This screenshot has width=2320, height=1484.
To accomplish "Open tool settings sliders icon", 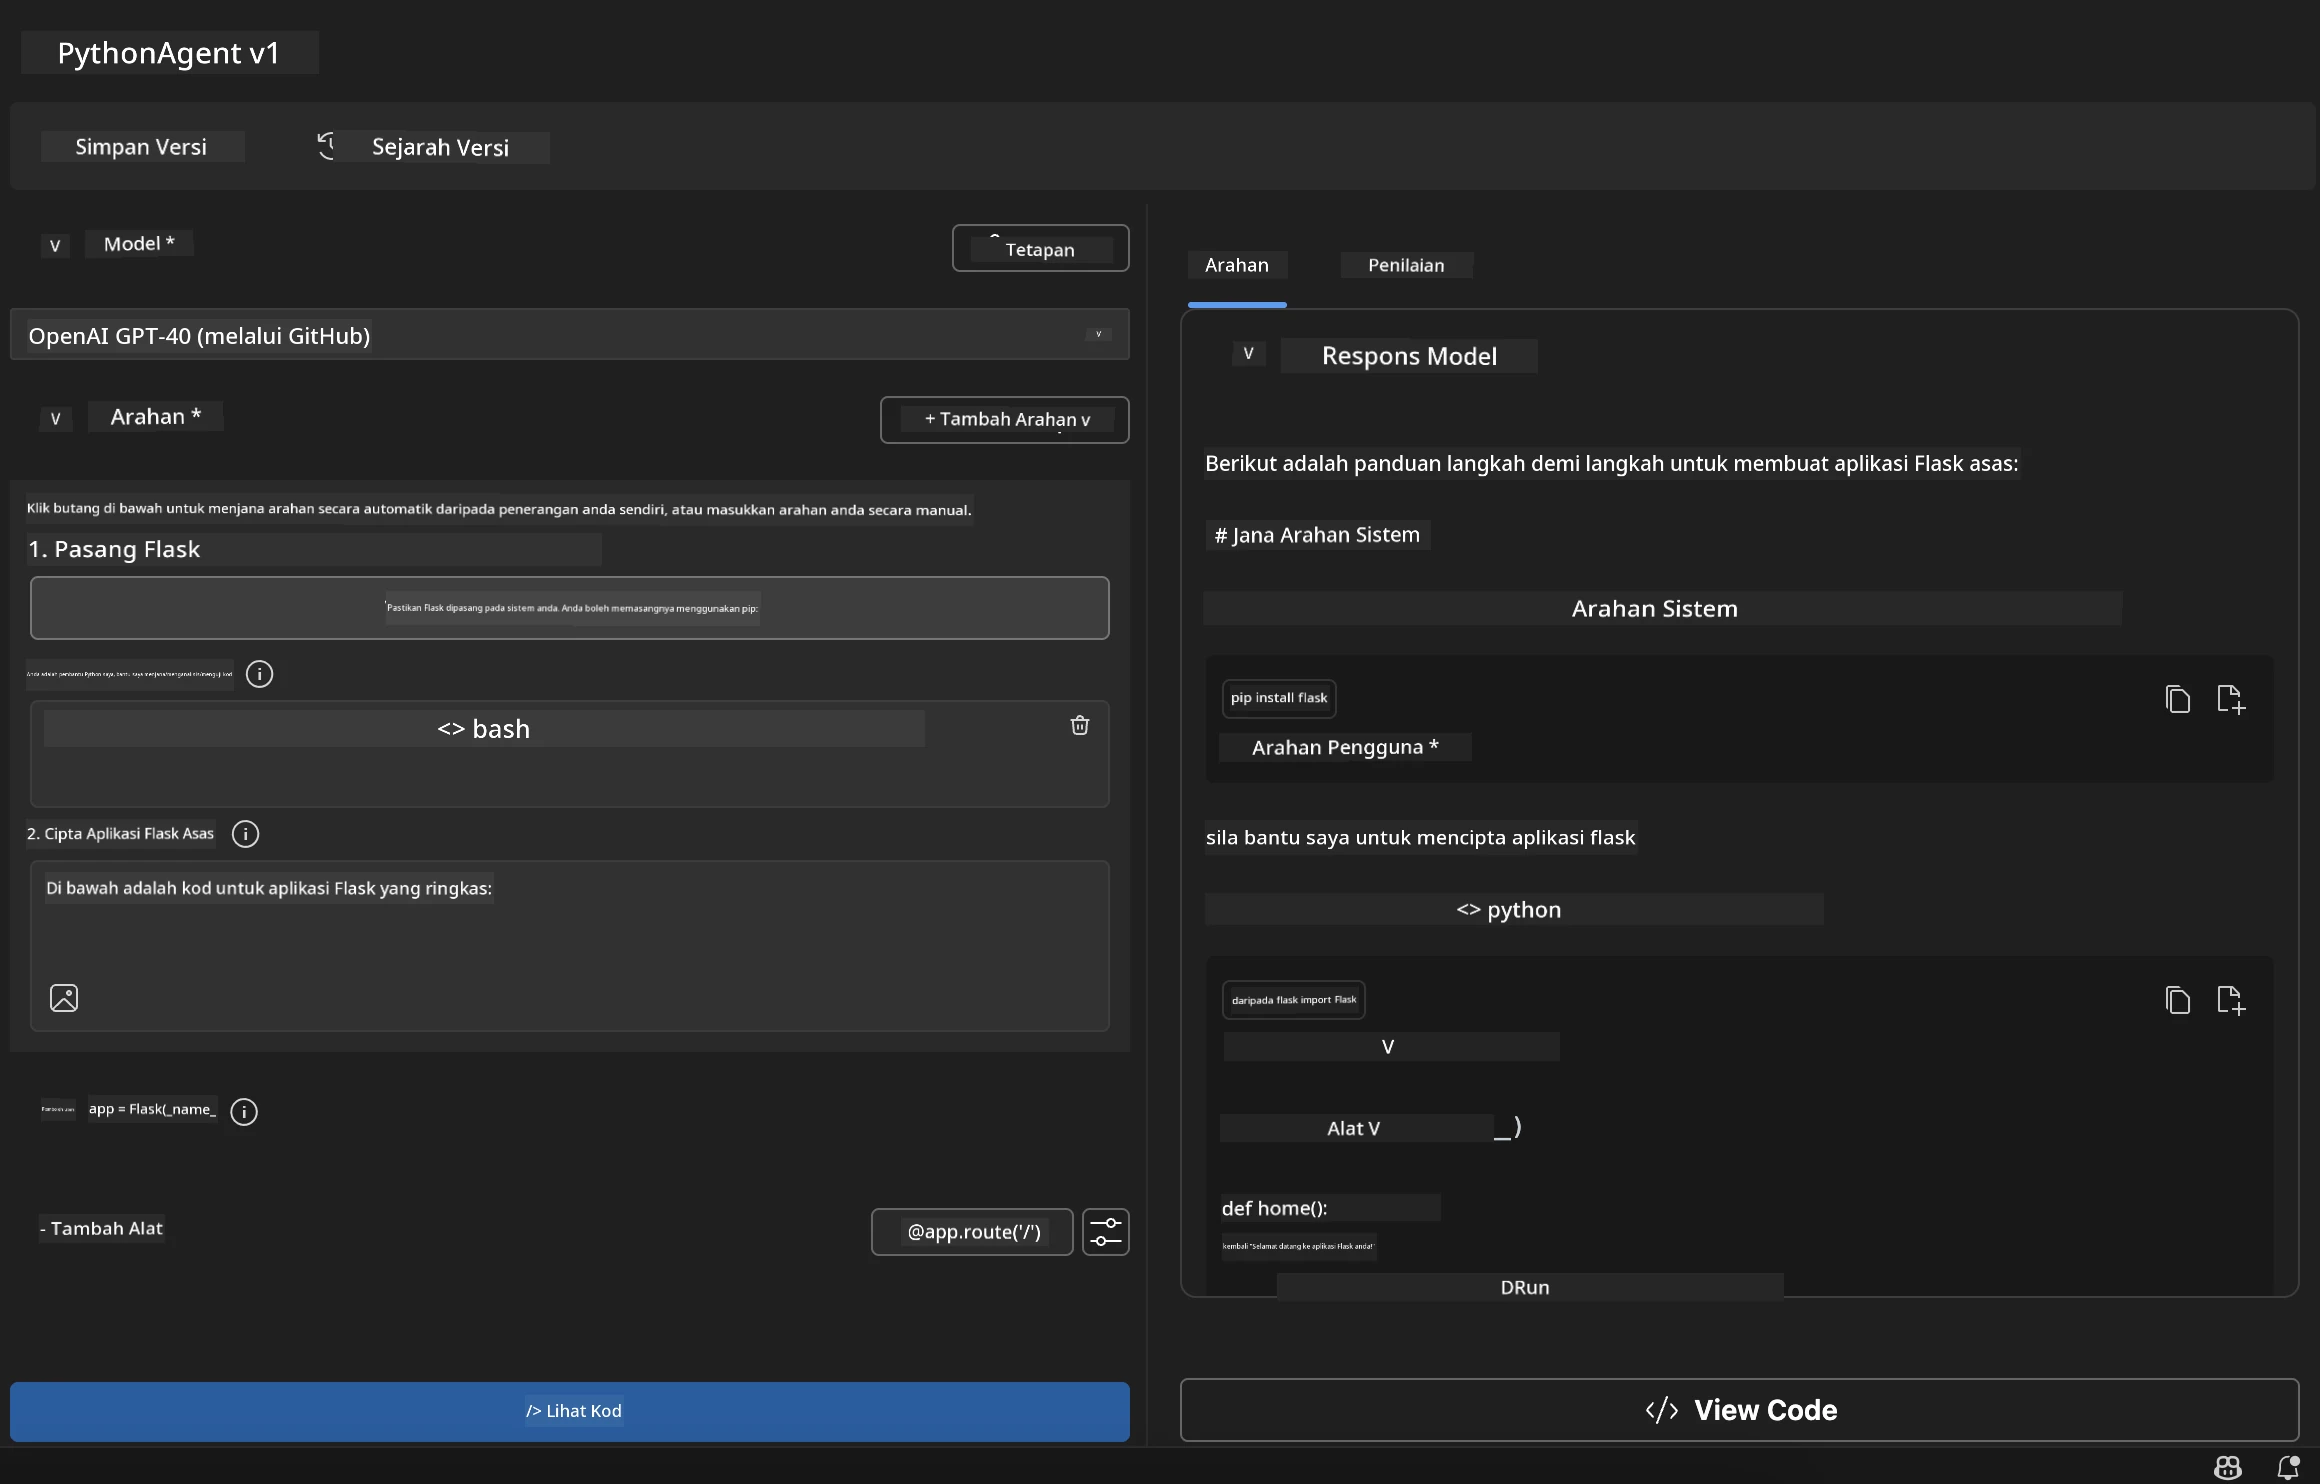I will tap(1106, 1232).
